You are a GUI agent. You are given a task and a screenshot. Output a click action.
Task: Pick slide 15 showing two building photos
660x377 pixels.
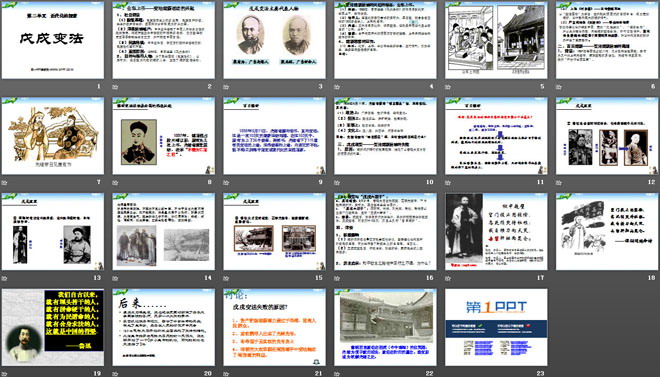click(x=274, y=231)
